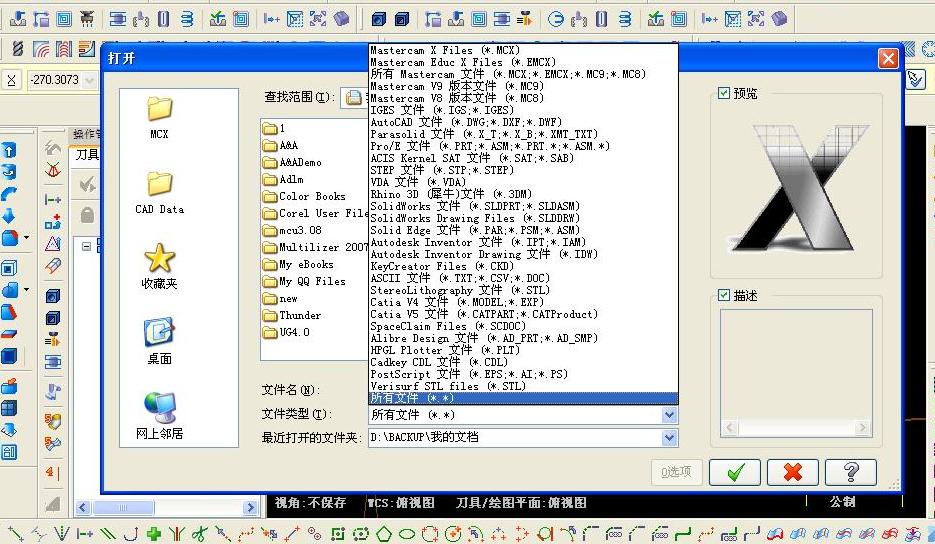The image size is (935, 544).
Task: Click the four-pane layout grid icon
Action: pyautogui.click(x=9, y=408)
